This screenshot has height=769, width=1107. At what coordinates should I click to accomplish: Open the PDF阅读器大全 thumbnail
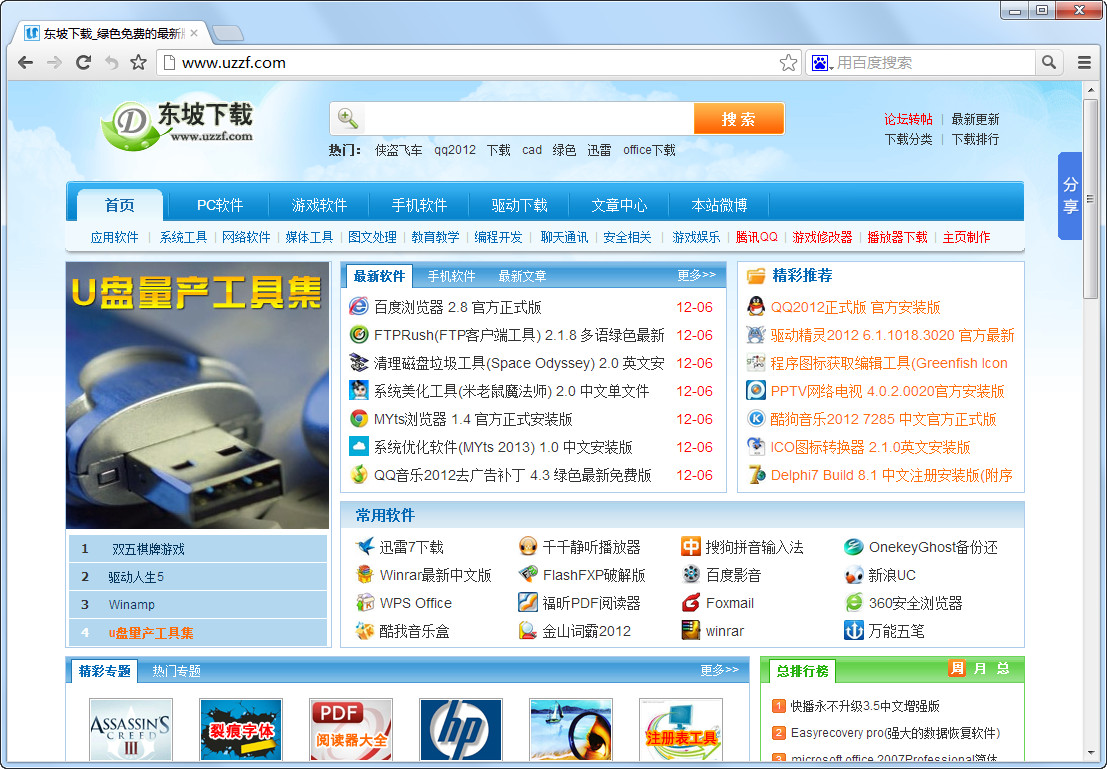[351, 729]
